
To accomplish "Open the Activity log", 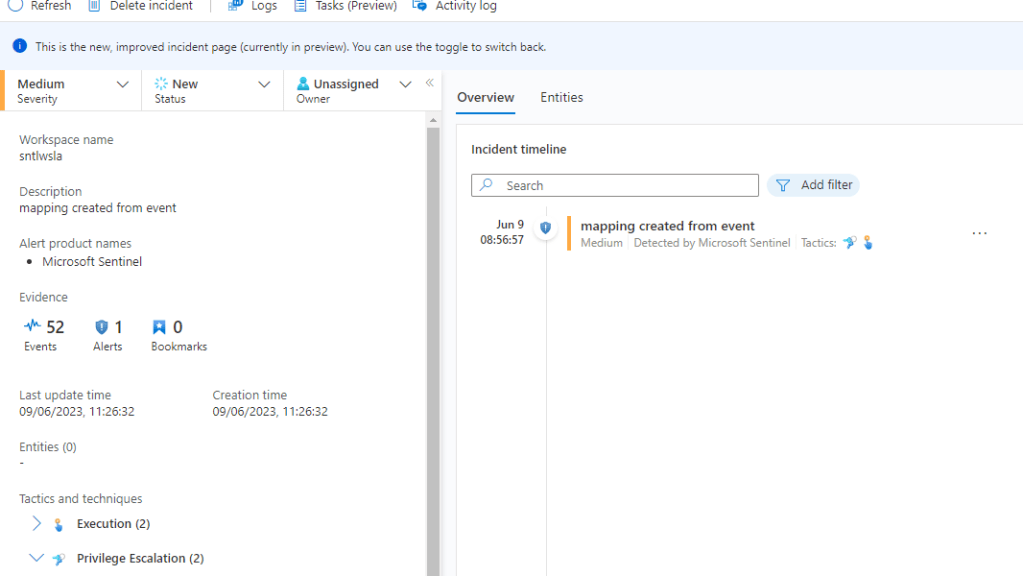I will click(420, 6).
